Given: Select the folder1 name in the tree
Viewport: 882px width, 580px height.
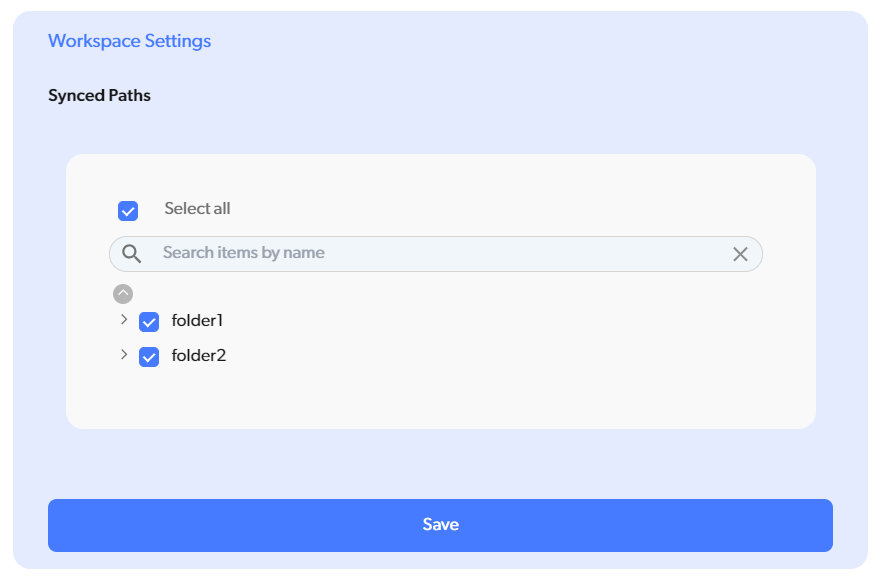Looking at the screenshot, I should [x=197, y=321].
